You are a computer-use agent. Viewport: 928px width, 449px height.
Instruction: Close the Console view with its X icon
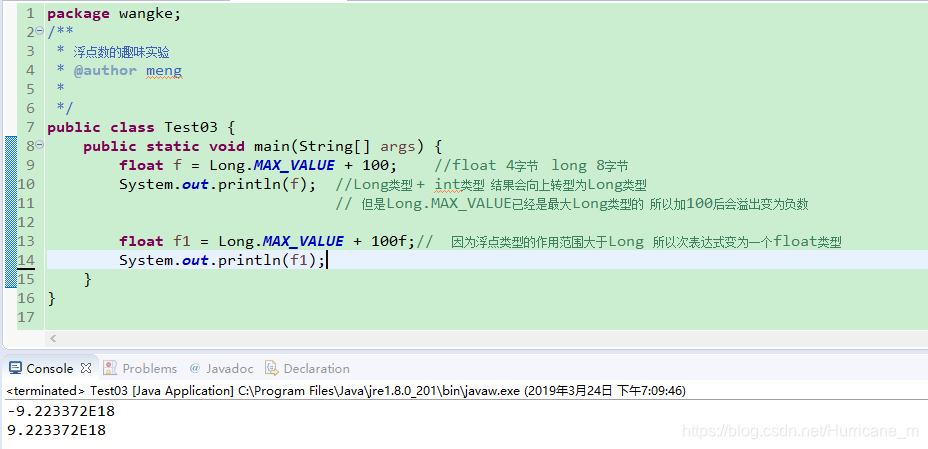[x=86, y=368]
